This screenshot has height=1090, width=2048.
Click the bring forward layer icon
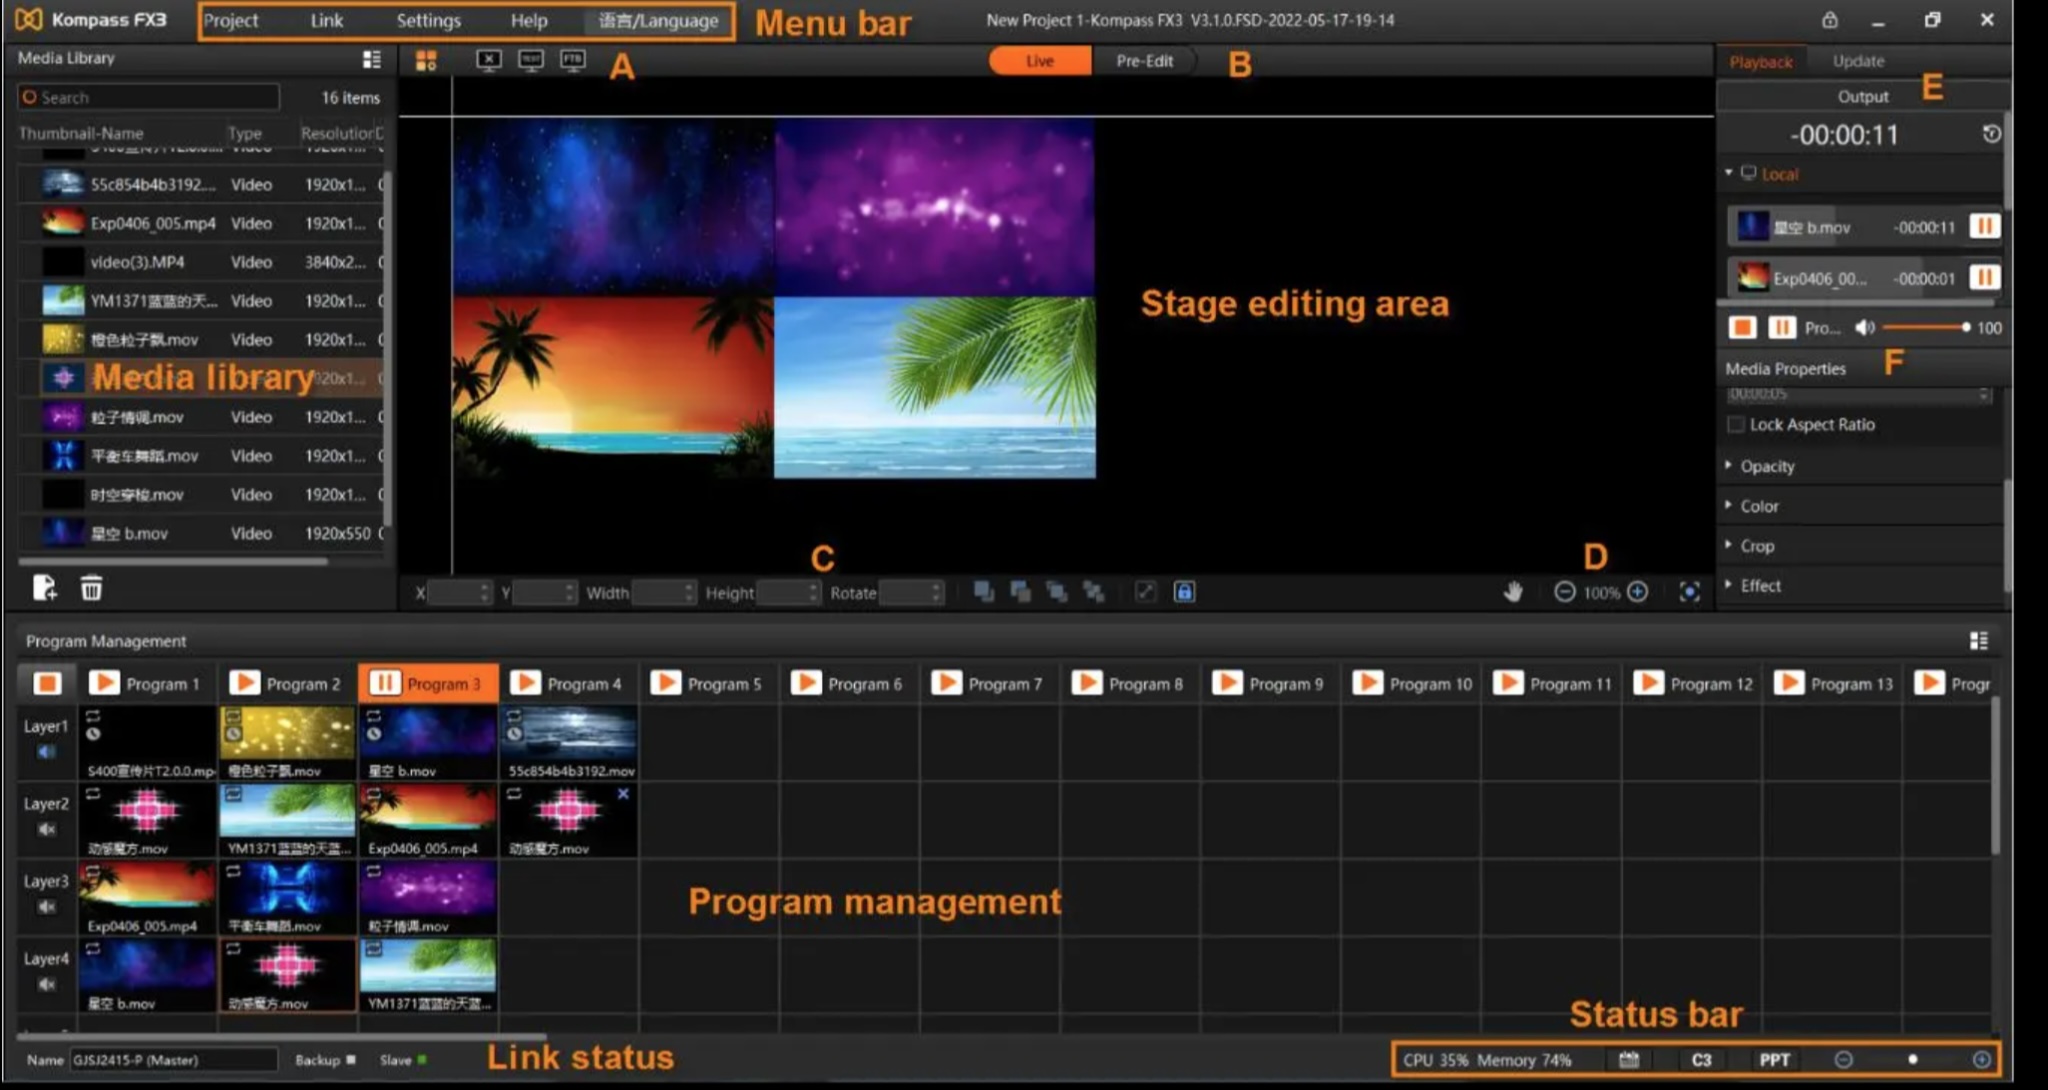(1020, 592)
